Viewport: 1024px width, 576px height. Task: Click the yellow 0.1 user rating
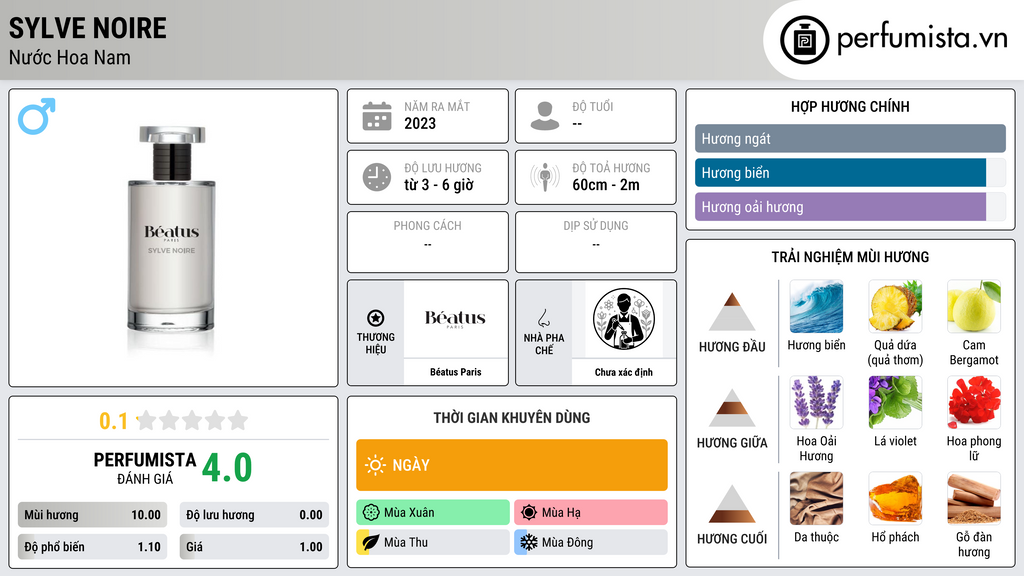coord(113,421)
